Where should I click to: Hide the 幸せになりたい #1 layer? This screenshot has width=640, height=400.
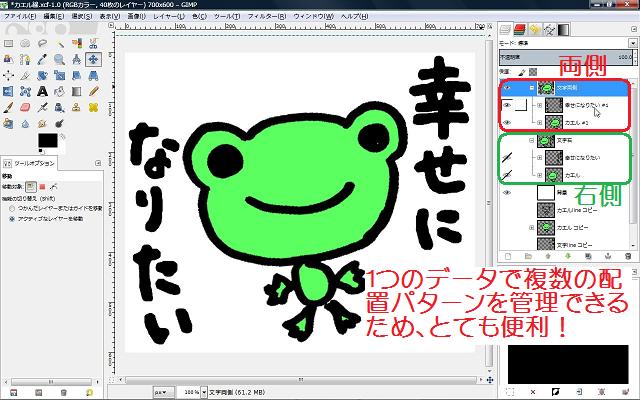click(507, 105)
